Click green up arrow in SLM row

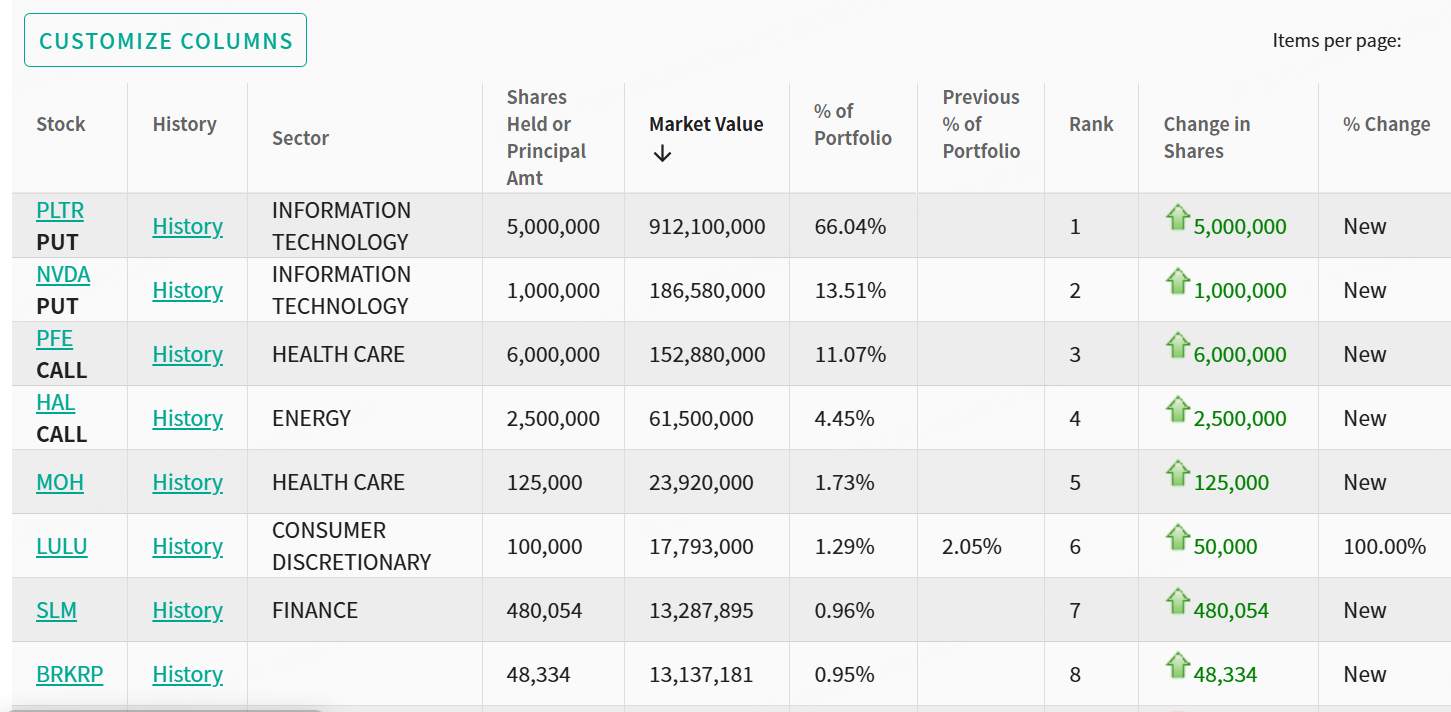point(1178,601)
